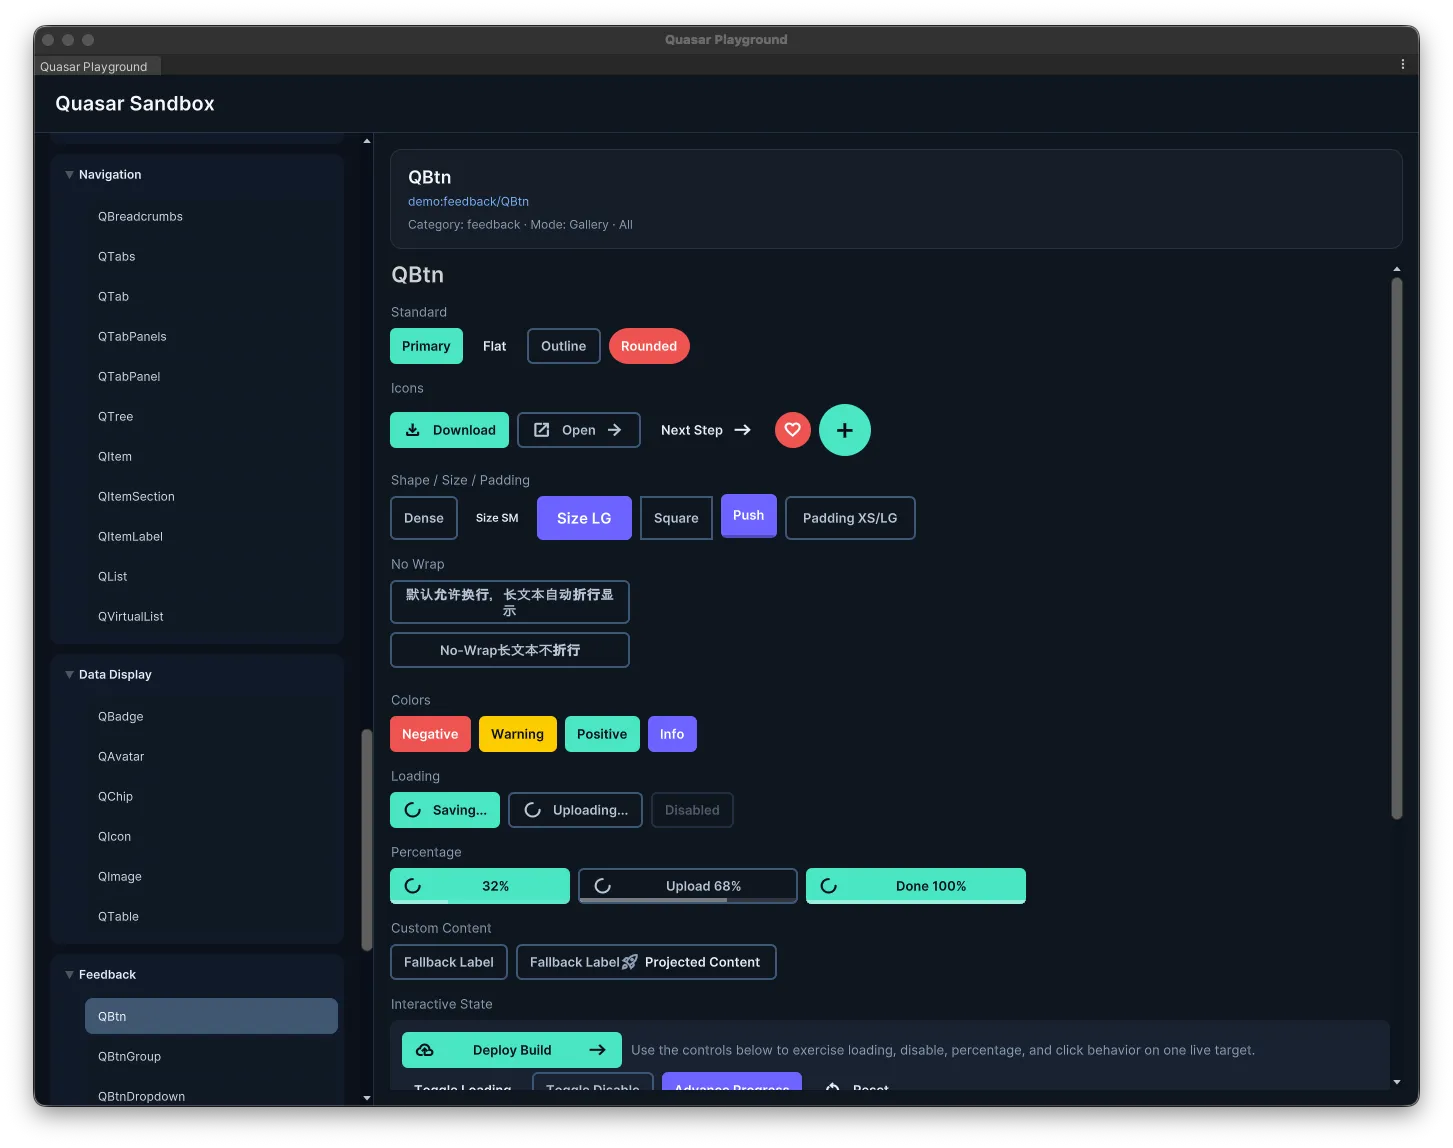This screenshot has height=1148, width=1453.
Task: Collapse the Data Display section
Action: [x=69, y=675]
